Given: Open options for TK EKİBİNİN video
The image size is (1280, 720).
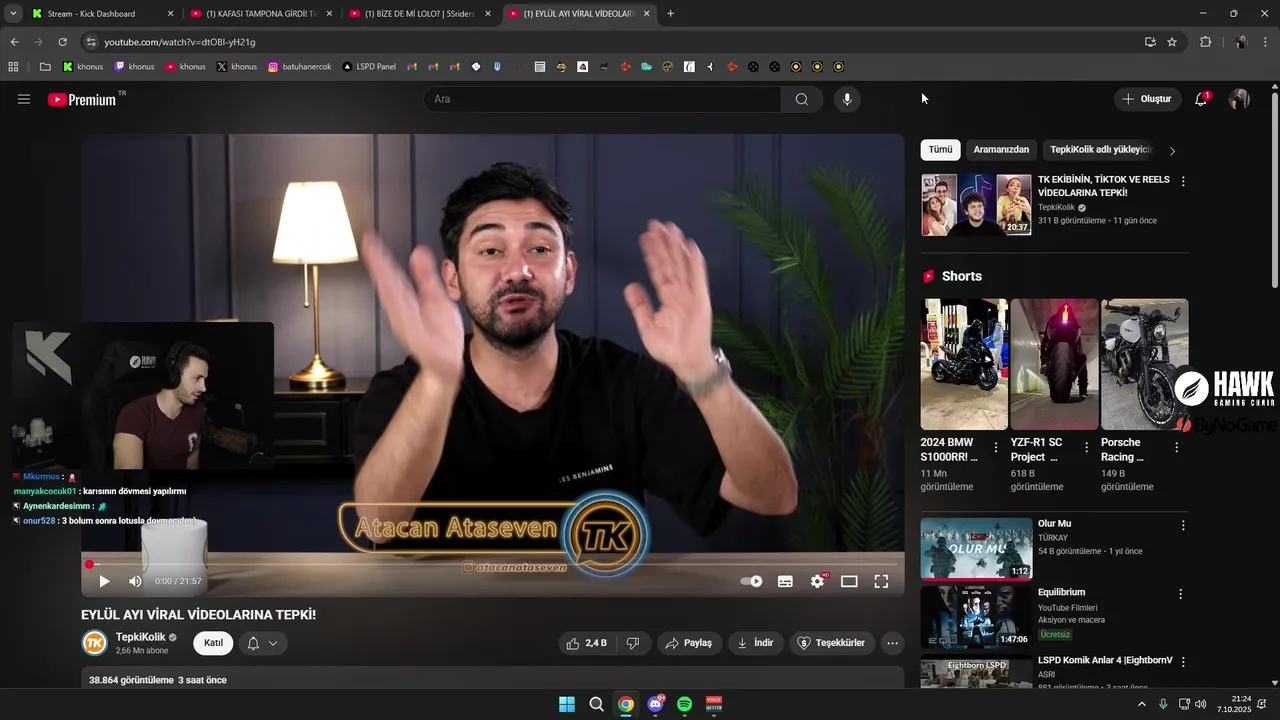Looking at the screenshot, I should [1183, 182].
